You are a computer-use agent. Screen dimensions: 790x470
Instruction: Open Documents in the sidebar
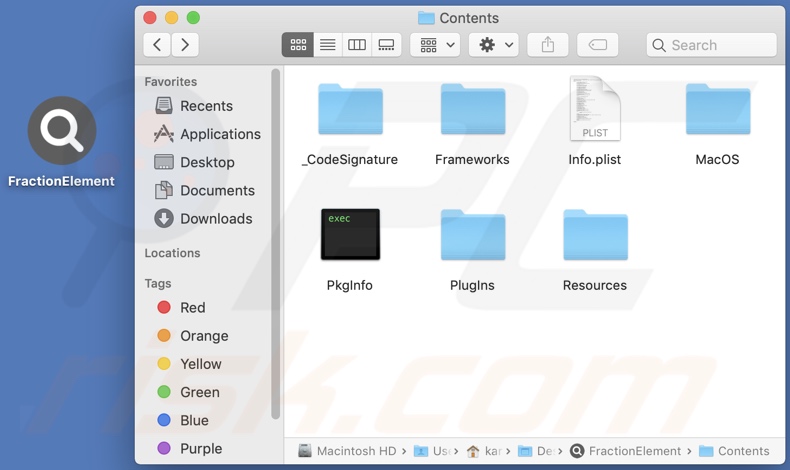[x=205, y=190]
